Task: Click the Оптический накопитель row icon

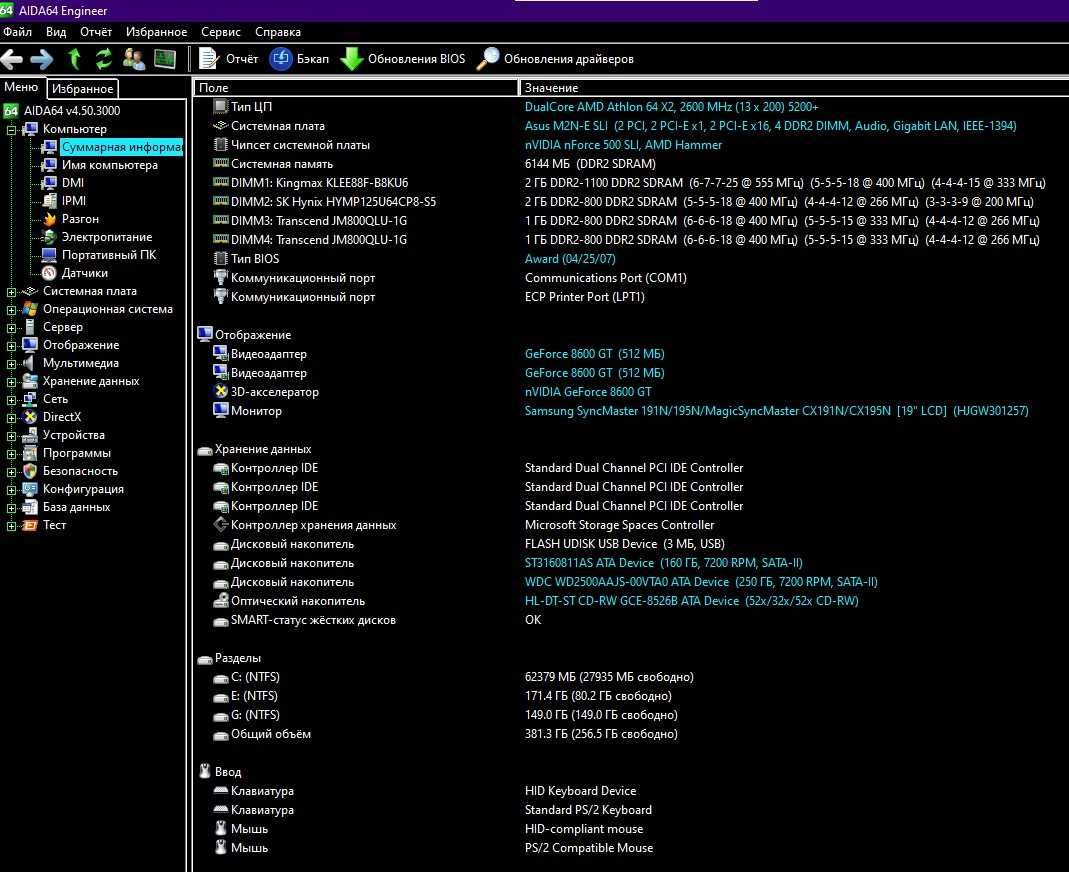Action: click(220, 601)
